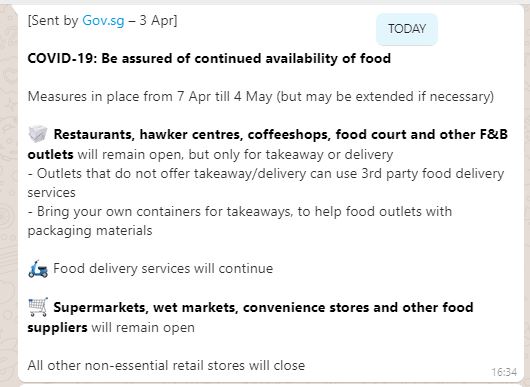
Task: Click the 16:34 message timestamp
Action: tap(504, 372)
